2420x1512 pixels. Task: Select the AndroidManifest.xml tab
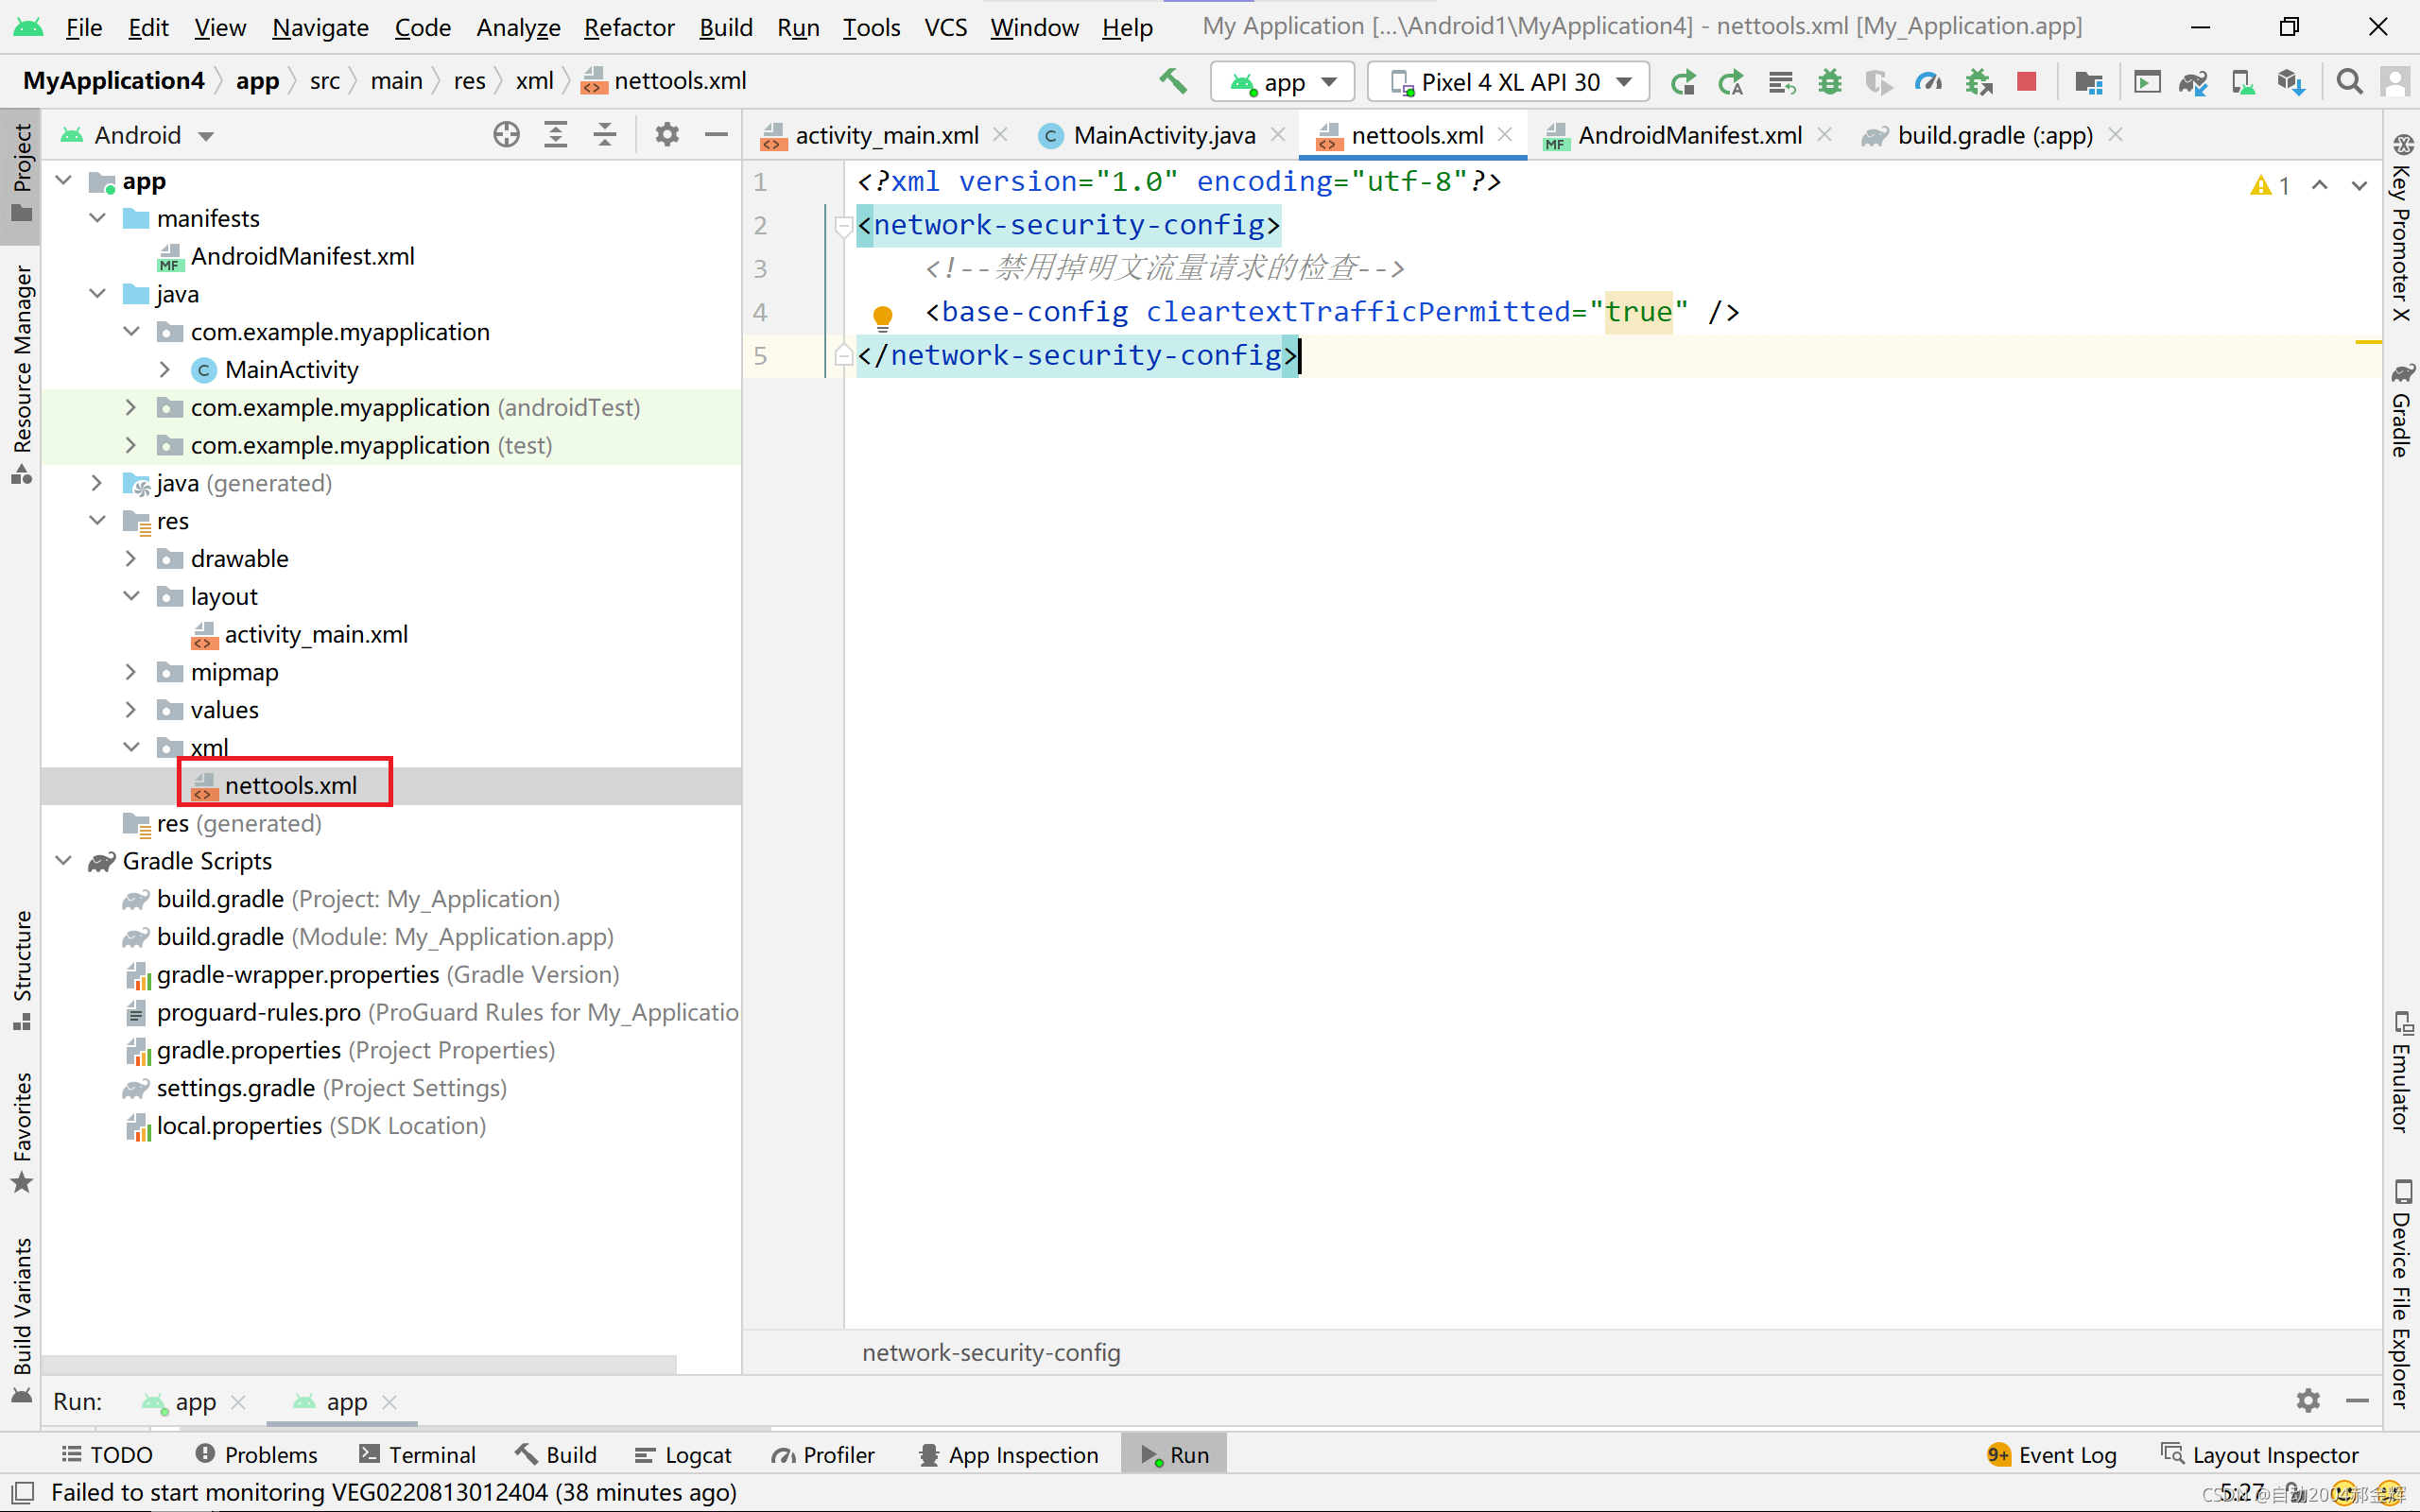[1686, 134]
